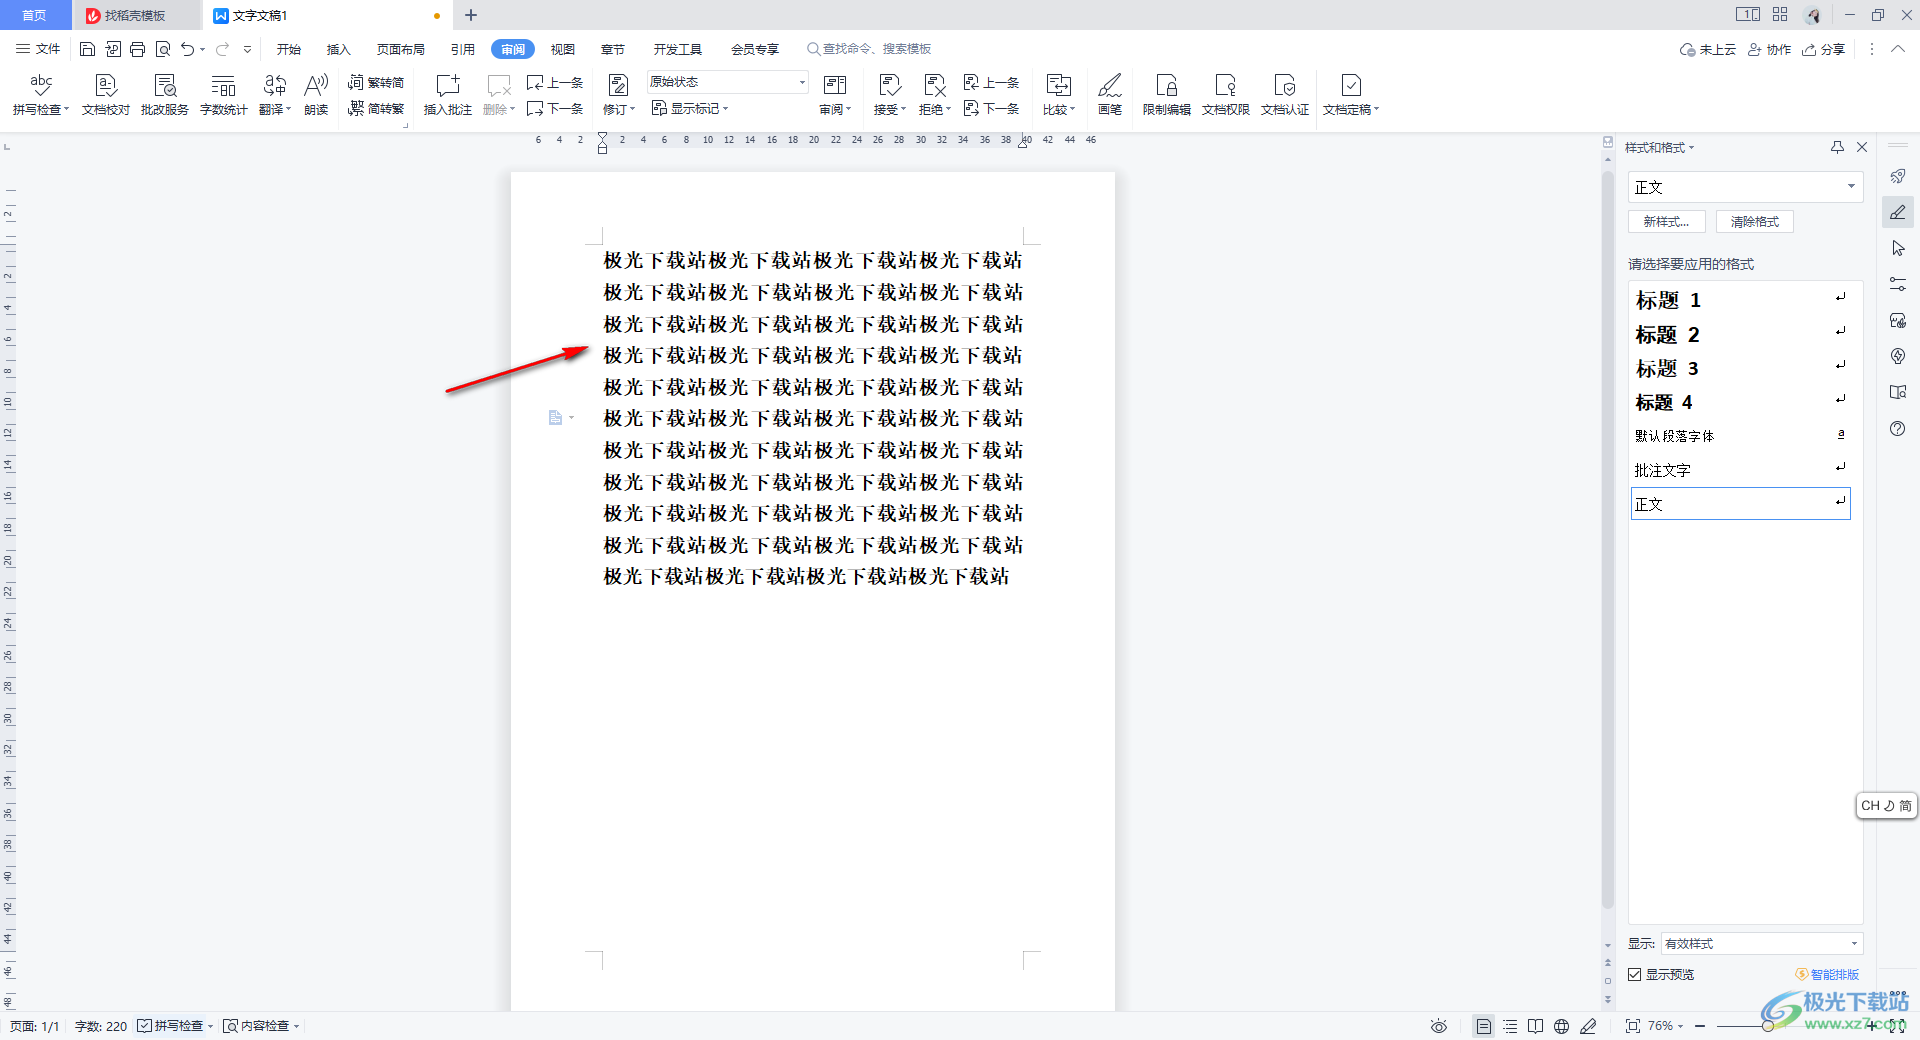Open the Insert ribbon tab
The width and height of the screenshot is (1920, 1040).
pyautogui.click(x=339, y=49)
